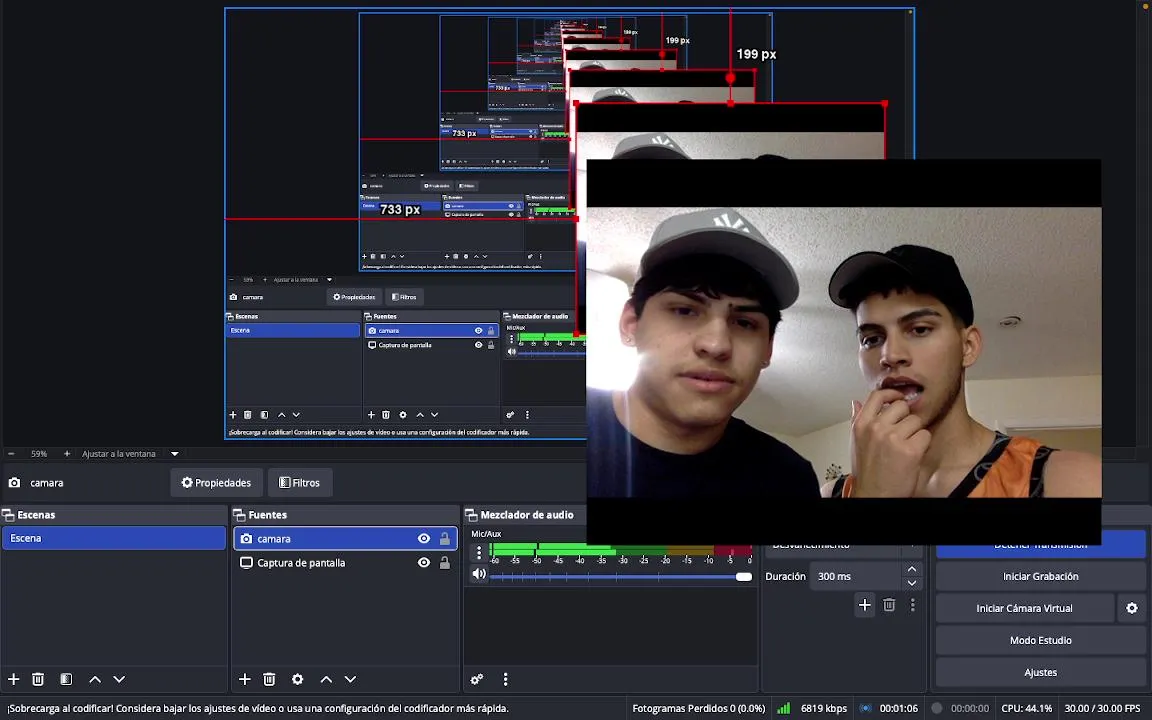The image size is (1152, 720).
Task: Add a new scene with plus icon in Escenas
Action: (x=13, y=679)
